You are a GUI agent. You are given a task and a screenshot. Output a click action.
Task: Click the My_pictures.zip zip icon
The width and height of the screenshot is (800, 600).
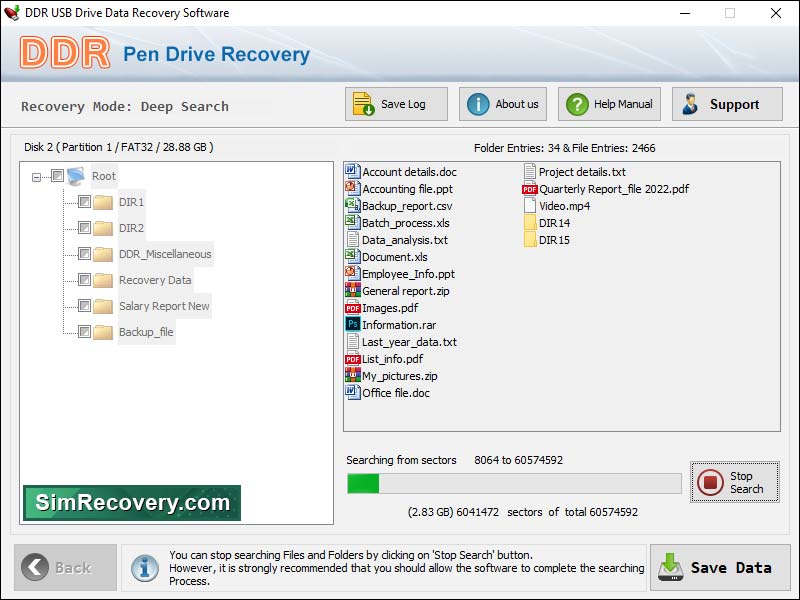(x=352, y=375)
